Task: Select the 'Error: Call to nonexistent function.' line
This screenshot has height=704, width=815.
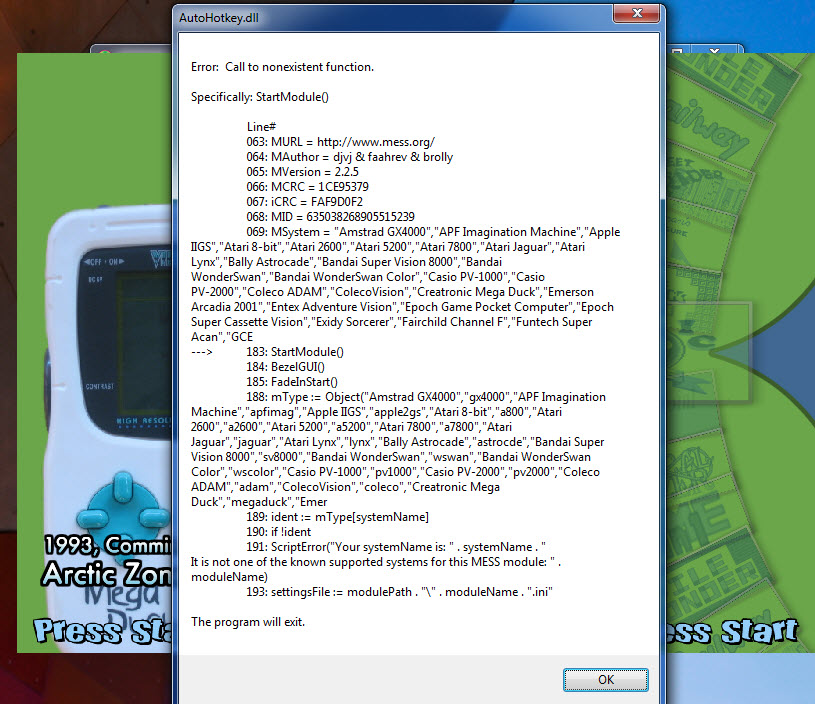Action: click(282, 67)
